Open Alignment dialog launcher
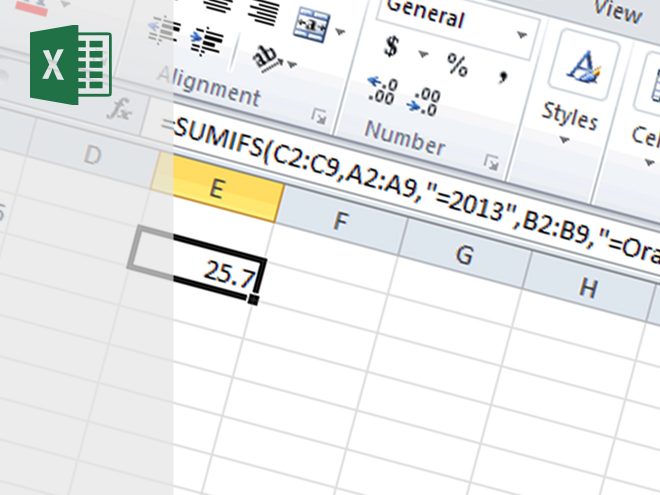Image resolution: width=660 pixels, height=495 pixels. 319,117
